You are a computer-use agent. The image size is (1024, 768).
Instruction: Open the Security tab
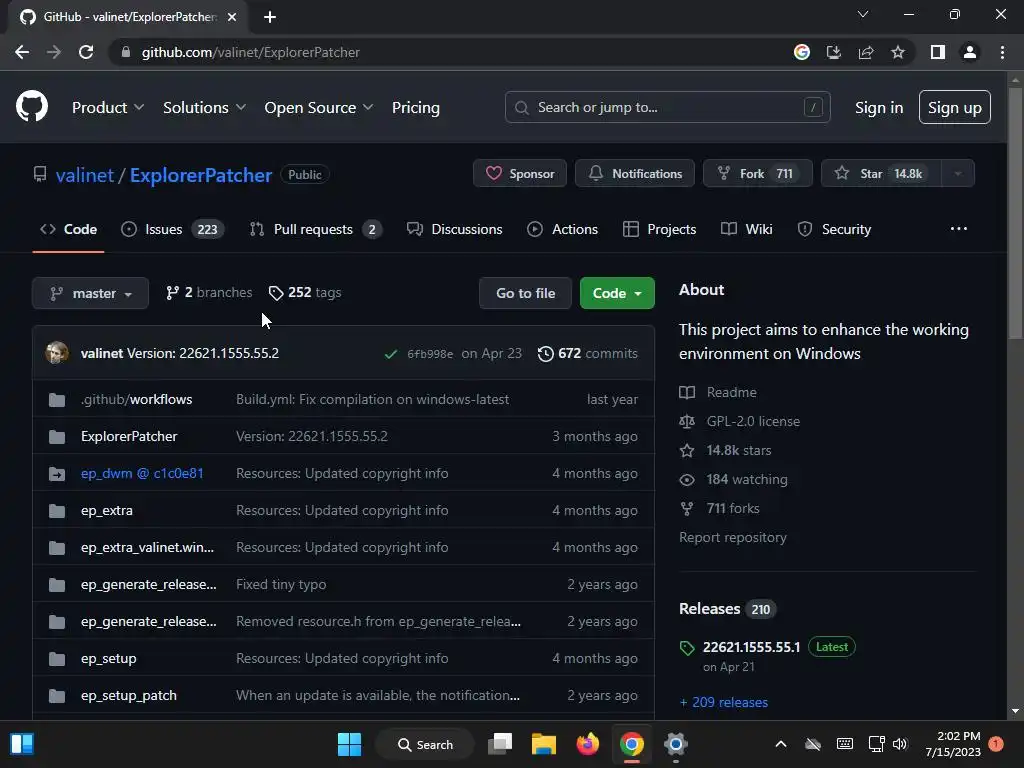tap(834, 229)
